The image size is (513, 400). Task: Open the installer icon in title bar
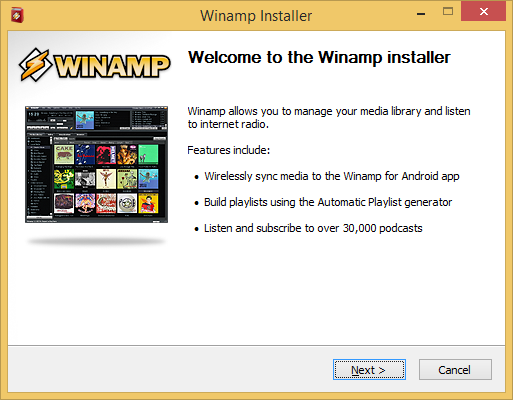pos(17,15)
